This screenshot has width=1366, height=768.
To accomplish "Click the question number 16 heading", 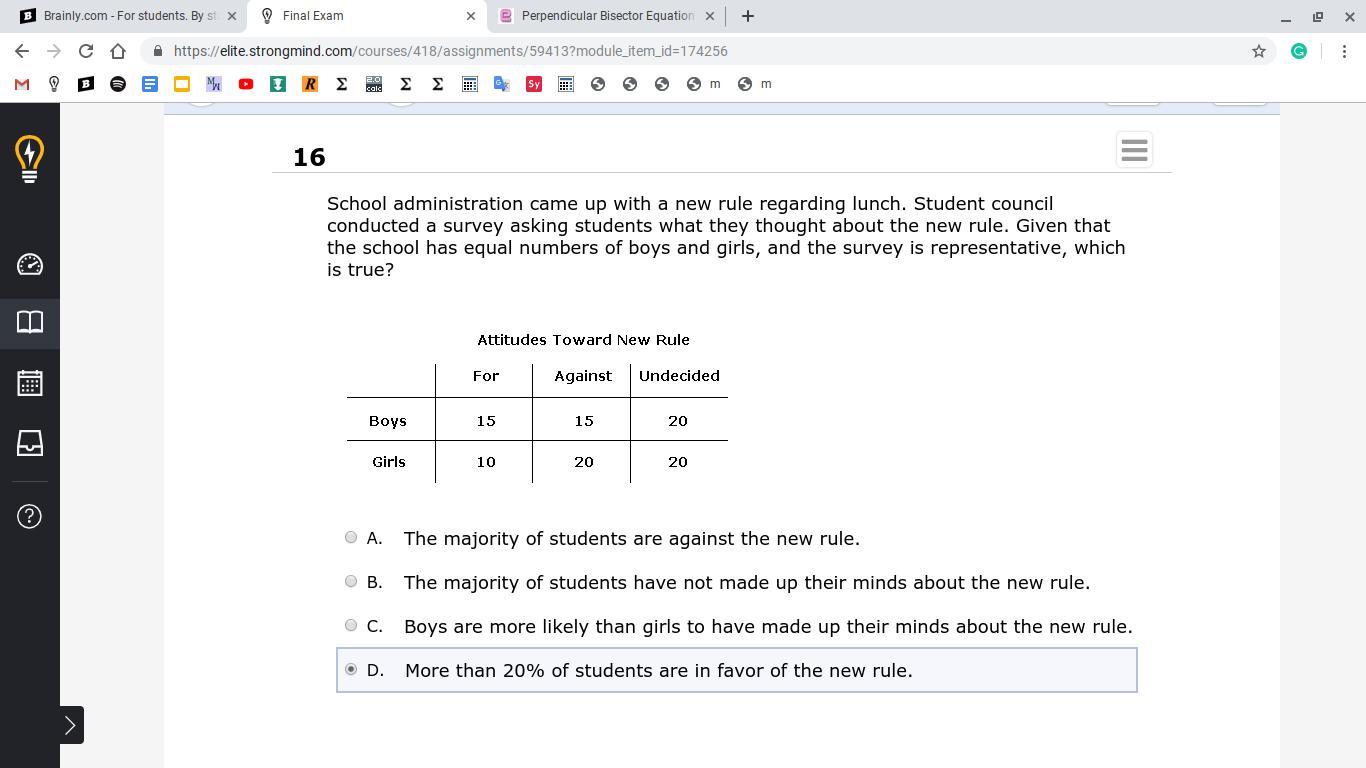I will (309, 157).
